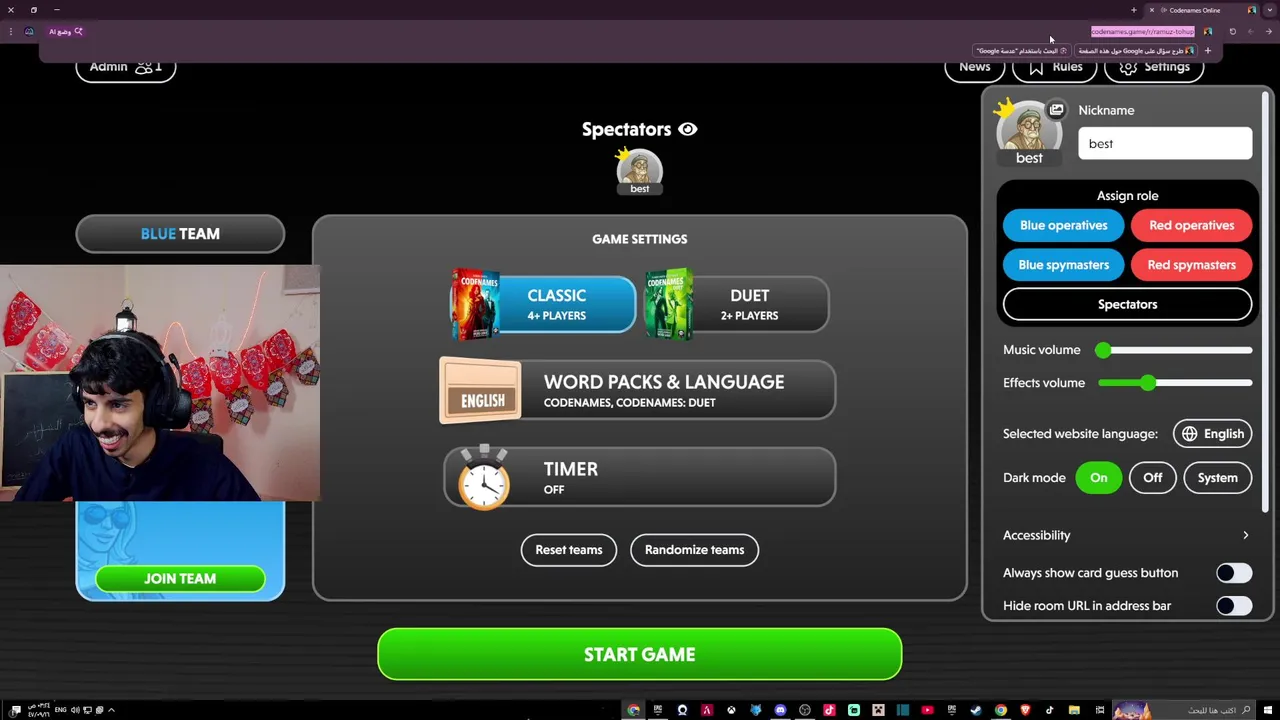The image size is (1280, 720).
Task: Select Duet 2+ players mode
Action: pos(737,305)
